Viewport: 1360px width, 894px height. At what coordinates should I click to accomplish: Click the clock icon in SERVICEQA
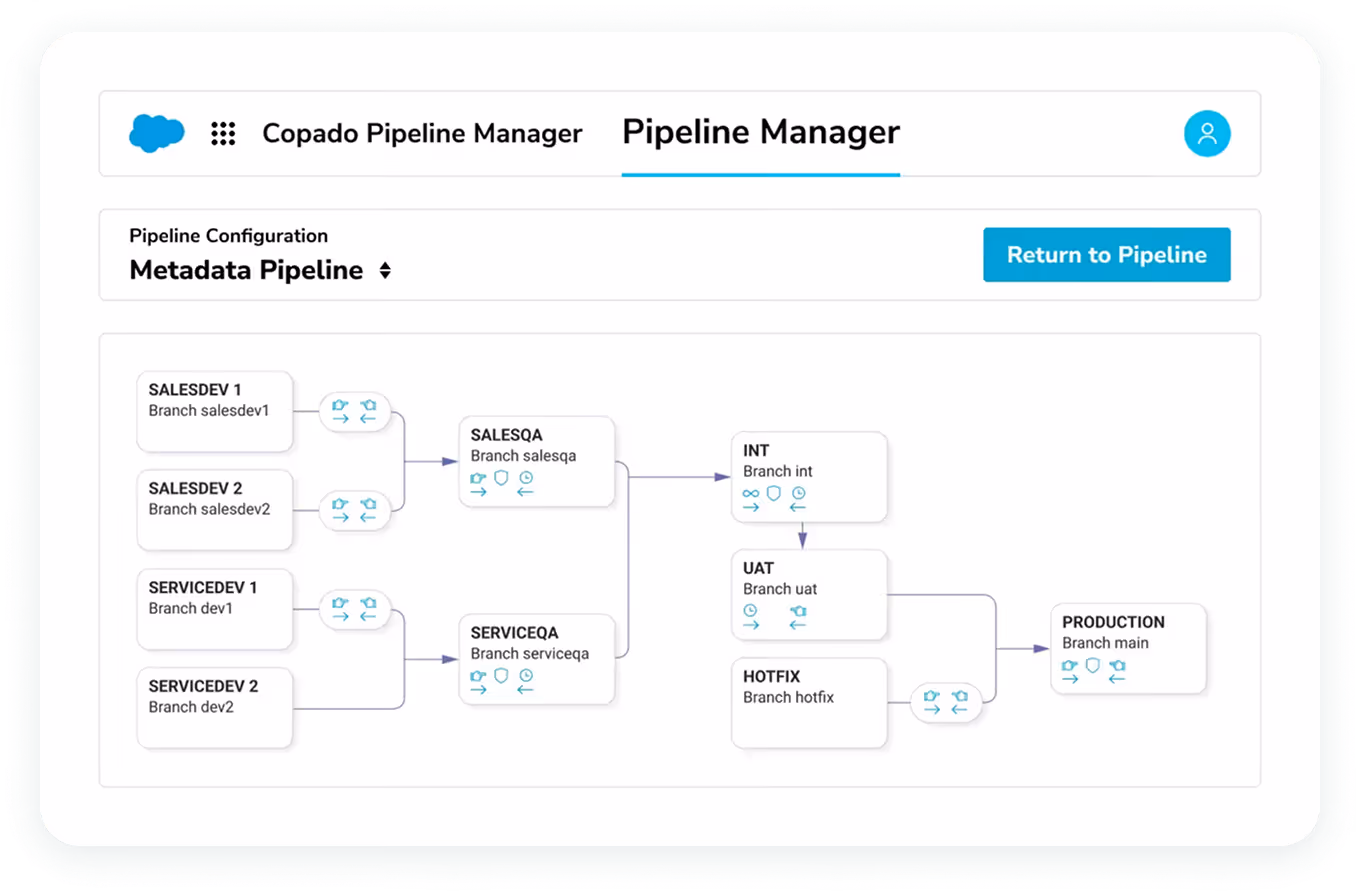pyautogui.click(x=526, y=675)
